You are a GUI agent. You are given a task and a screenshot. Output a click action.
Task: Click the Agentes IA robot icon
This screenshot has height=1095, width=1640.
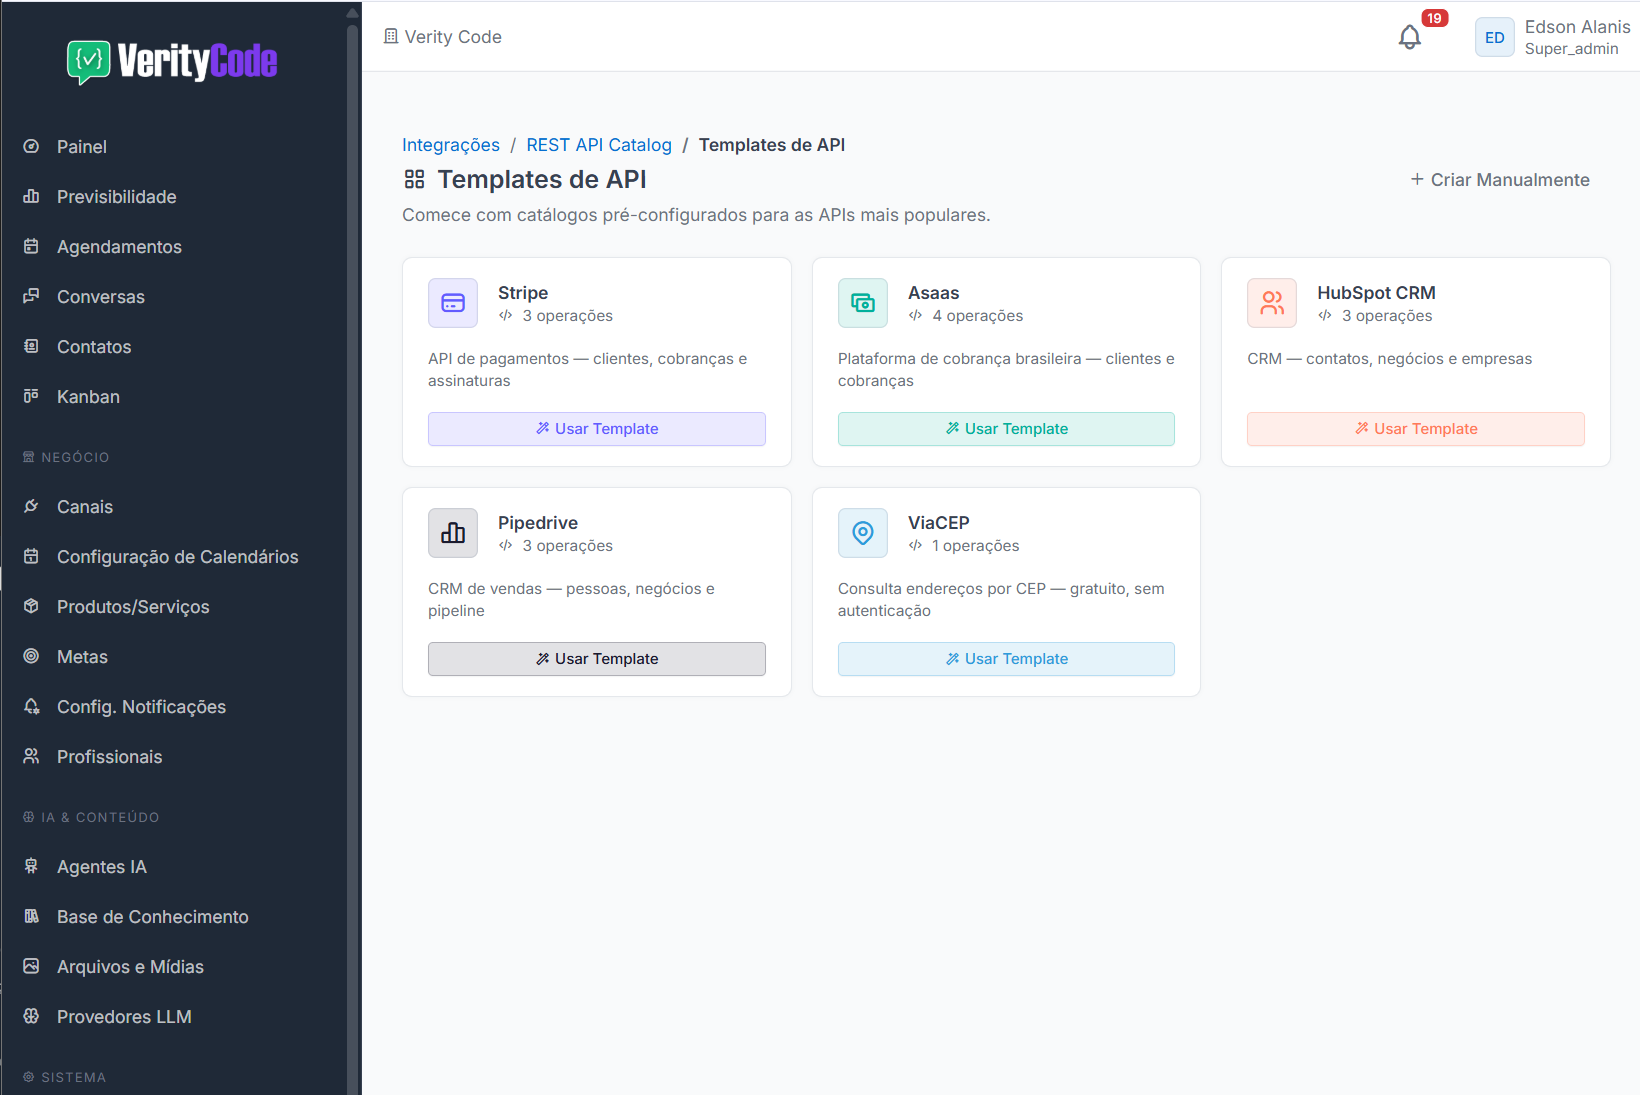pos(31,866)
